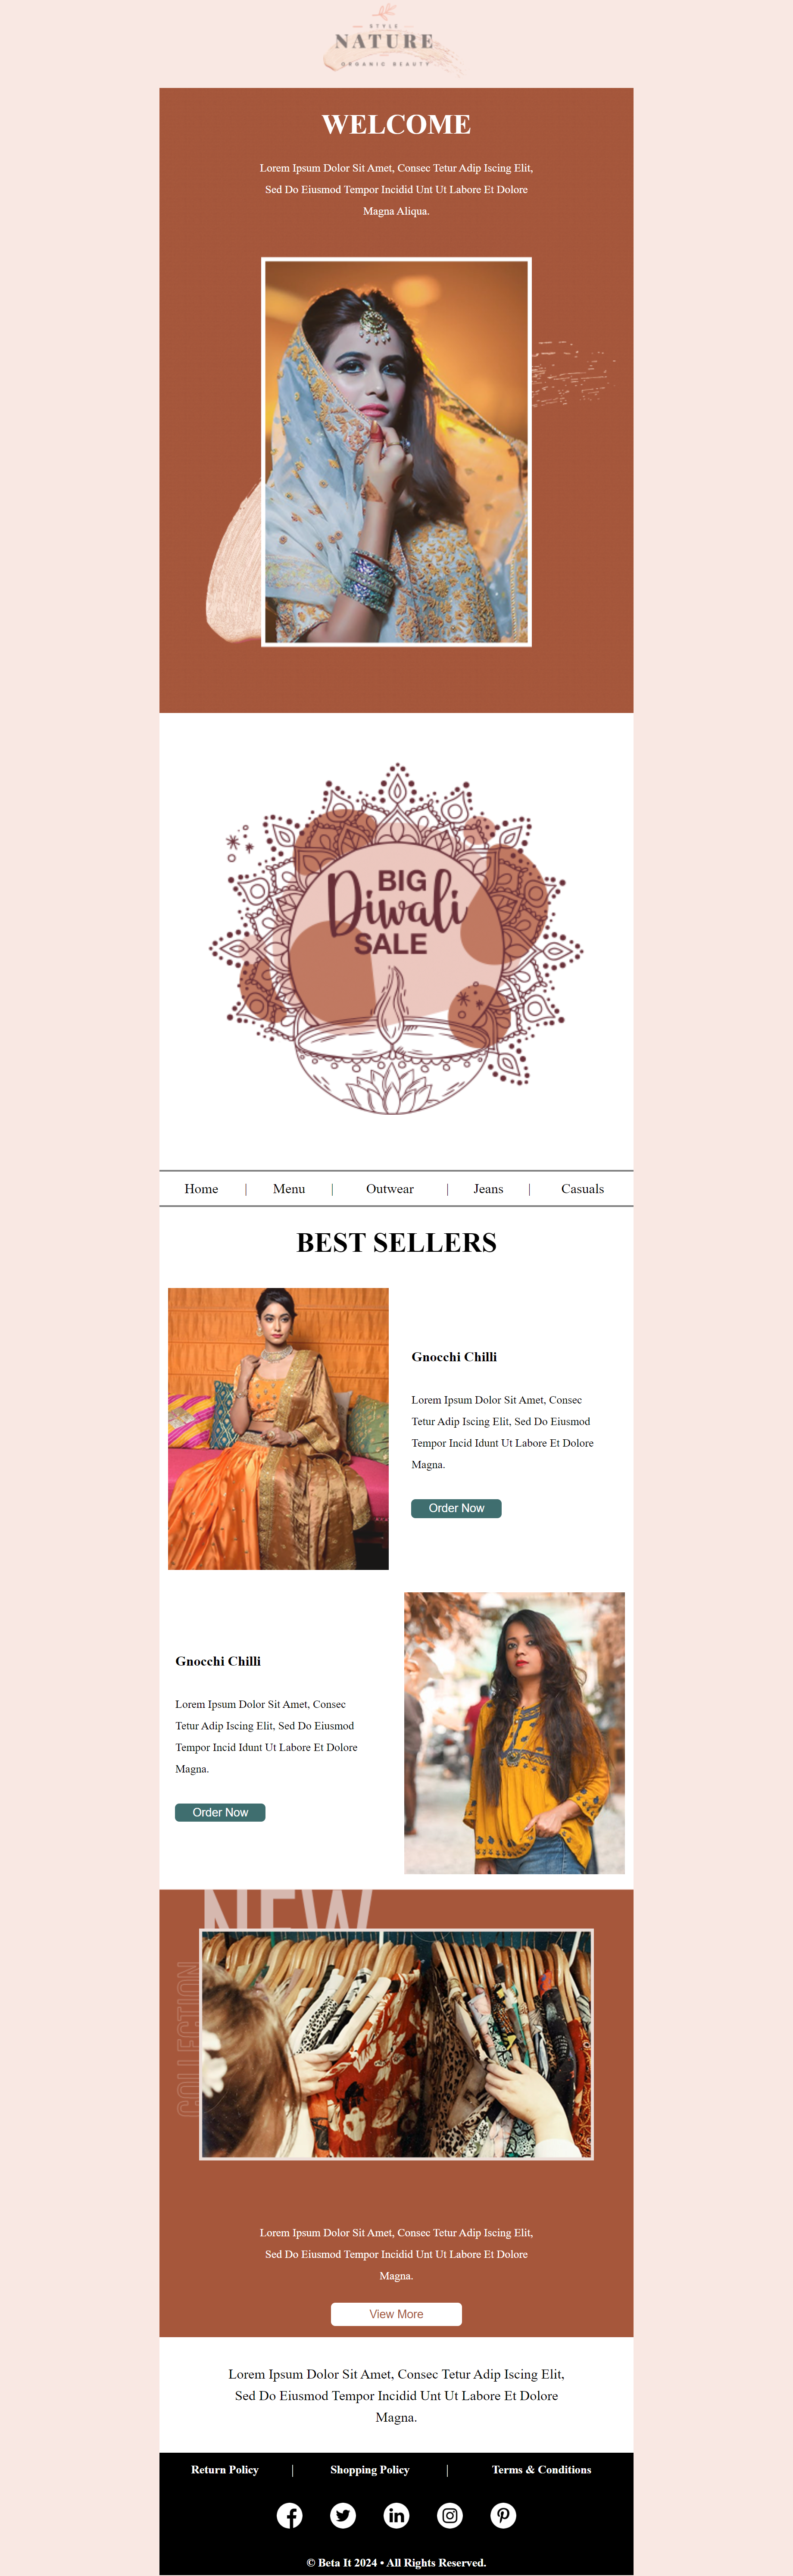
Task: Open the Pinterest social icon
Action: point(503,2515)
